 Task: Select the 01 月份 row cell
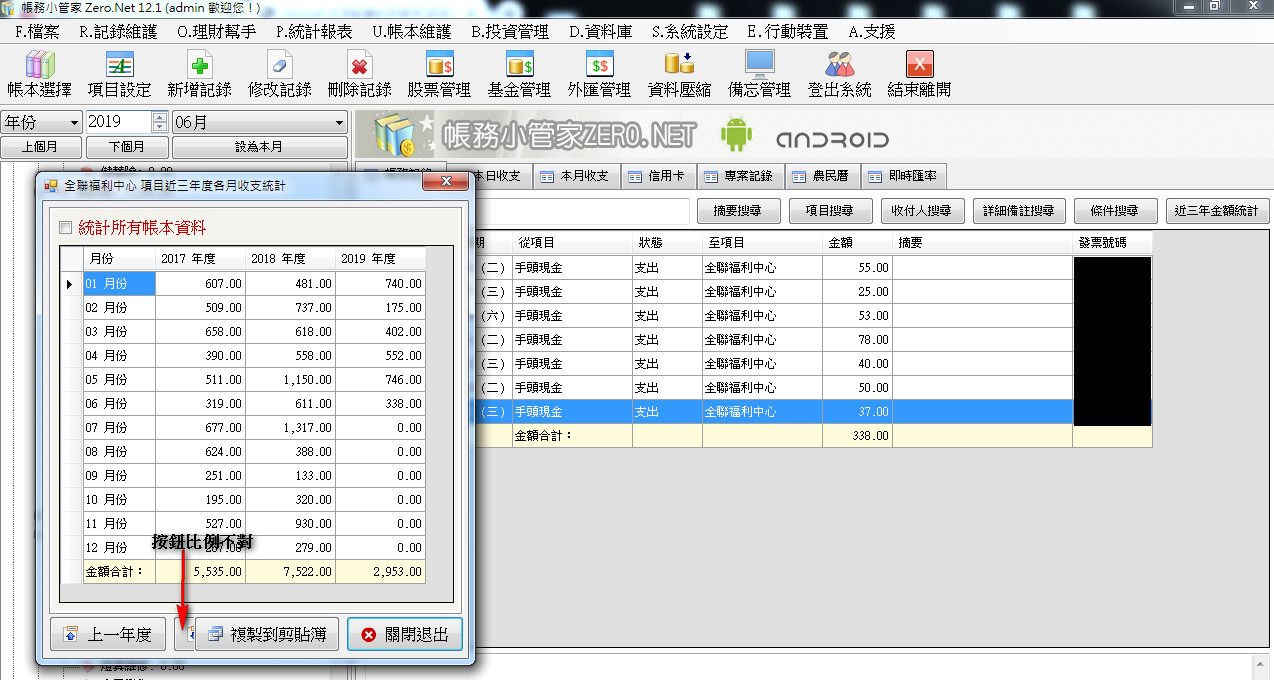[x=119, y=283]
